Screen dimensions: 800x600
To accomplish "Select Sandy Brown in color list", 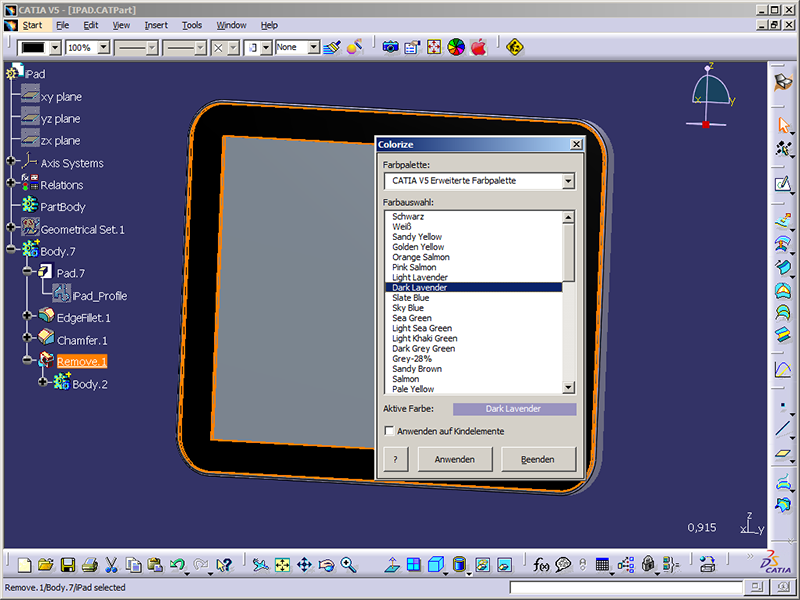I will [x=473, y=369].
